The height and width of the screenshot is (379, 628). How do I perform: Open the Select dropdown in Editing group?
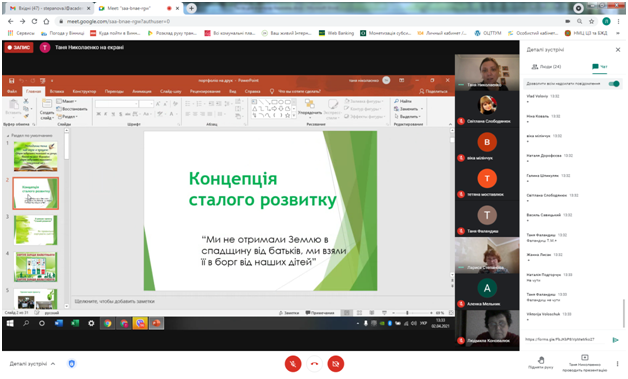coord(407,117)
